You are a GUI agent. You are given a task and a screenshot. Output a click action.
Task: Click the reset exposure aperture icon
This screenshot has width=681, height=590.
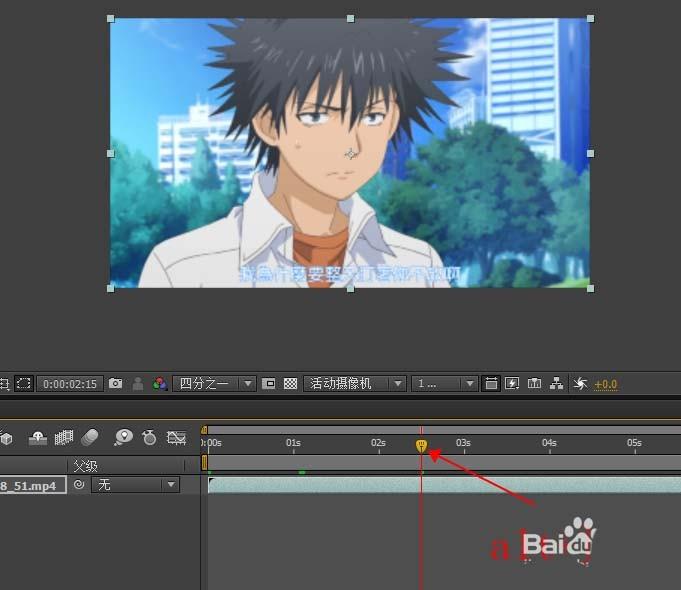[x=580, y=383]
